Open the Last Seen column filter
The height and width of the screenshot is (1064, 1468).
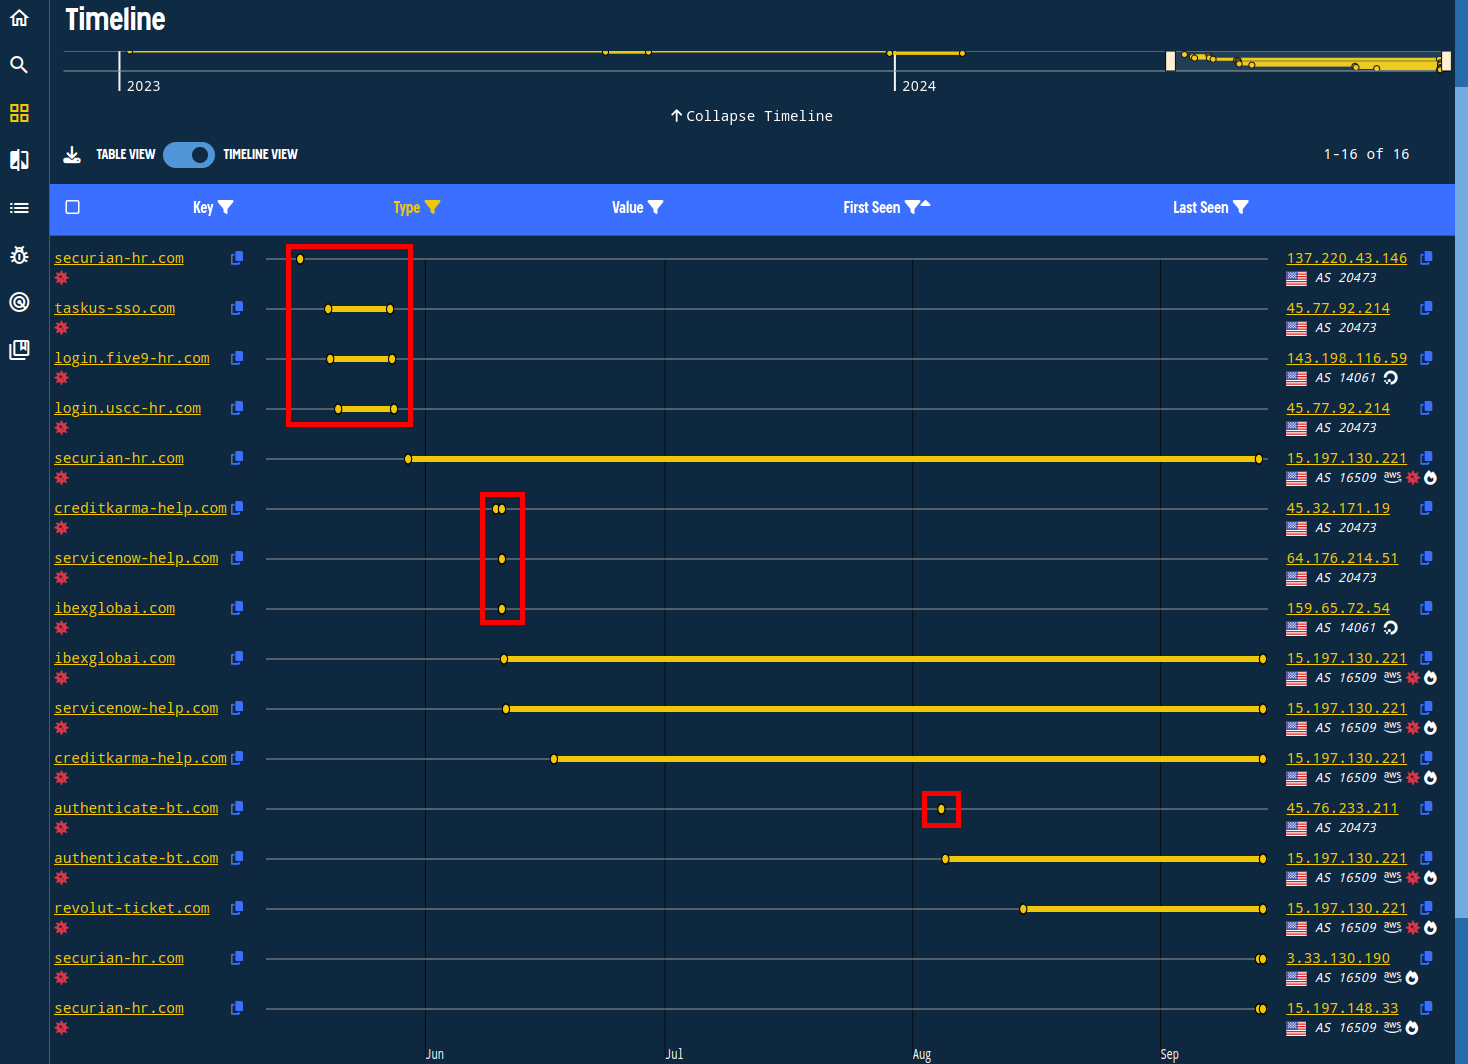(x=1241, y=207)
